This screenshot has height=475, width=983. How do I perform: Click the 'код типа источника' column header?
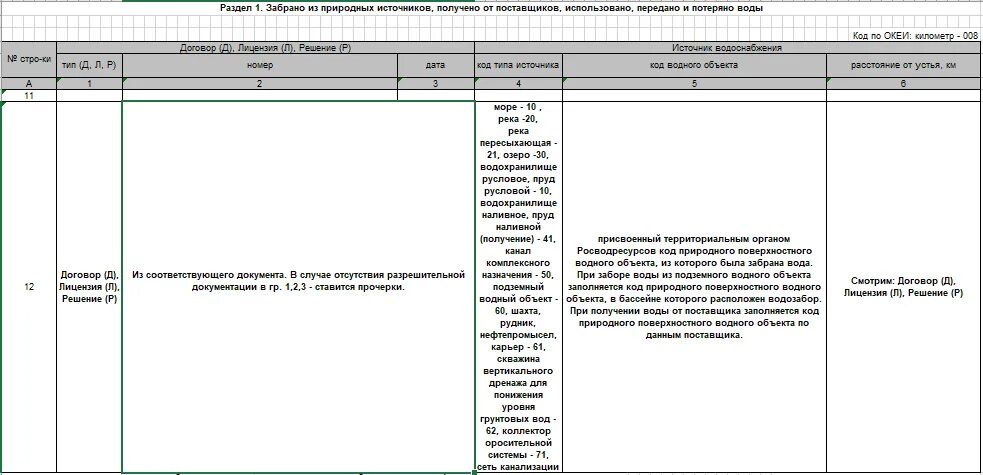coord(518,65)
